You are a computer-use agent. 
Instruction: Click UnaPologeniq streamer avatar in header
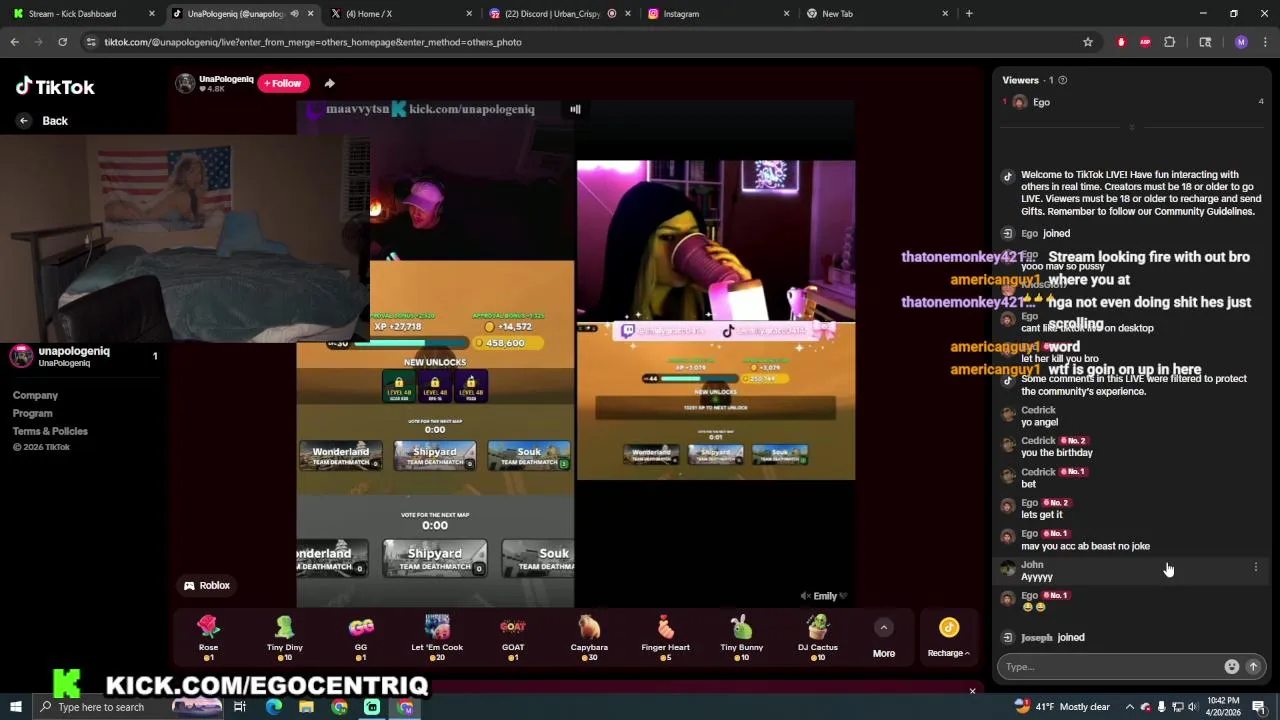[185, 83]
